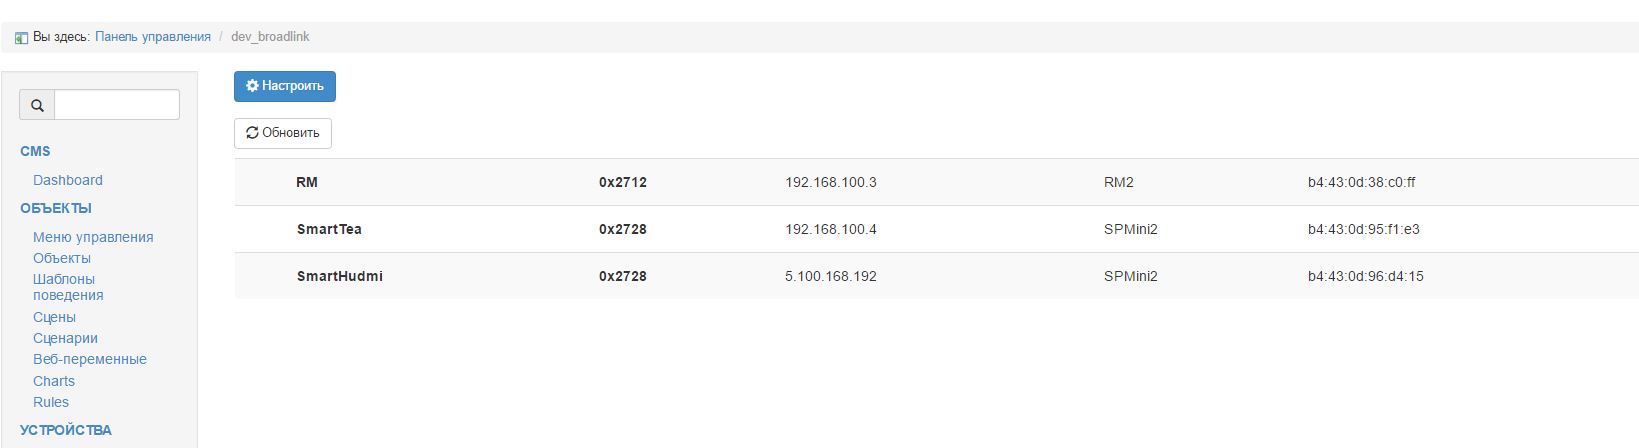Click the breadcrumb icon before "Вы здесь"

pyautogui.click(x=21, y=38)
